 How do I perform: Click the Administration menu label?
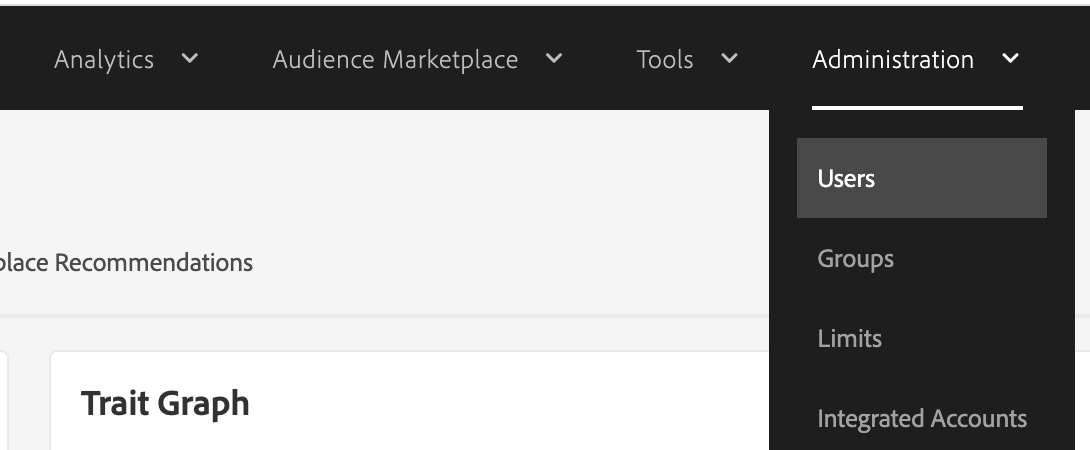[x=892, y=60]
